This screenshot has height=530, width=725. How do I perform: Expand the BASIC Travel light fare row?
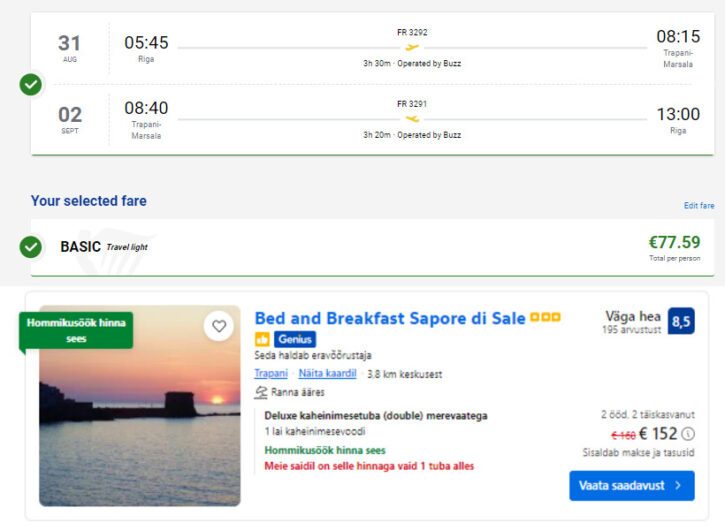(372, 247)
